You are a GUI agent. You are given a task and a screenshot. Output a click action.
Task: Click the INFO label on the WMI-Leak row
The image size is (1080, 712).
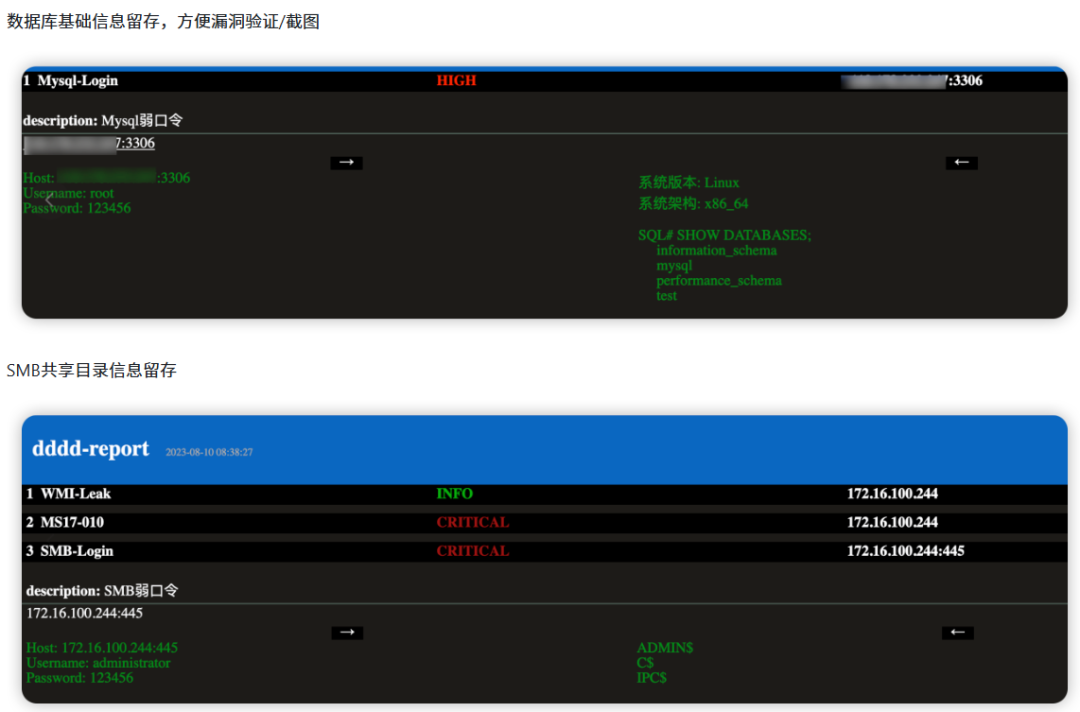point(454,493)
